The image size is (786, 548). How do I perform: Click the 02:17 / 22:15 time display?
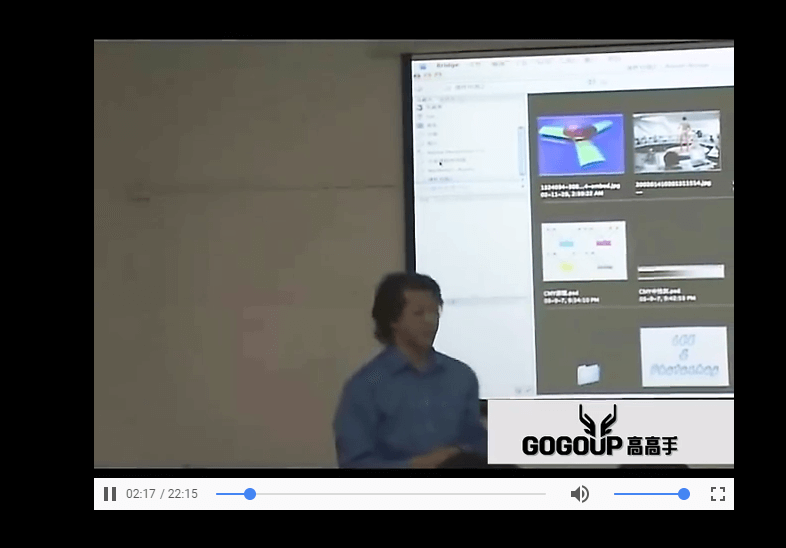point(162,494)
